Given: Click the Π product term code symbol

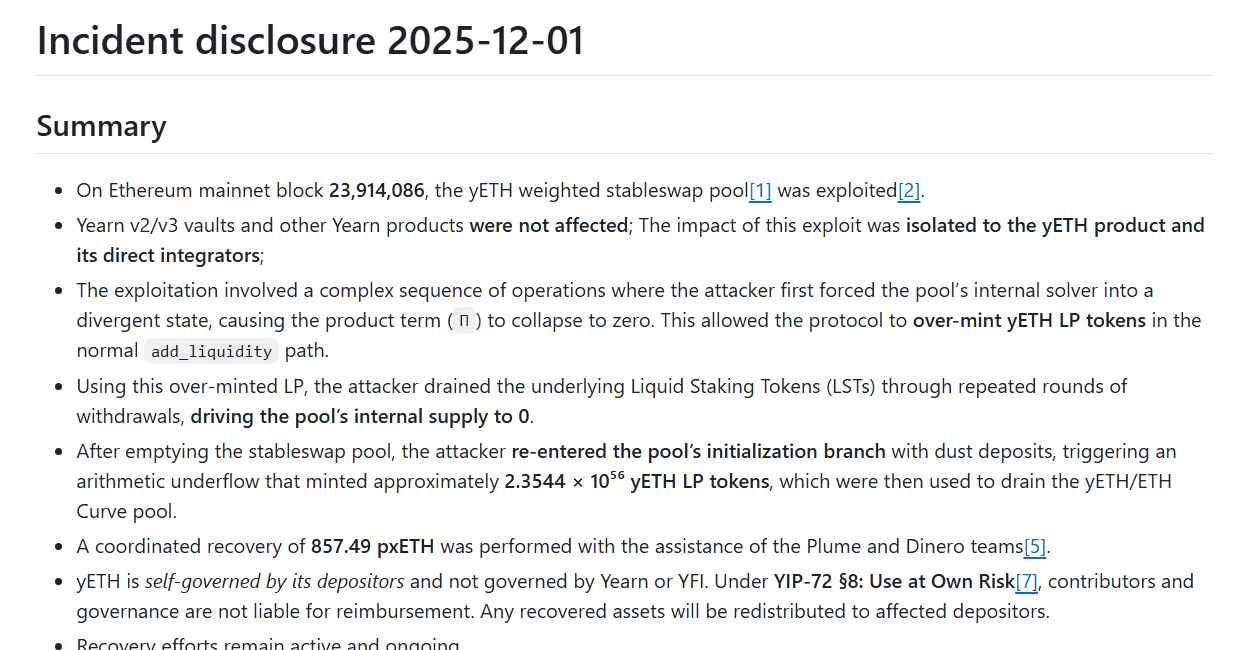Looking at the screenshot, I should tap(463, 322).
